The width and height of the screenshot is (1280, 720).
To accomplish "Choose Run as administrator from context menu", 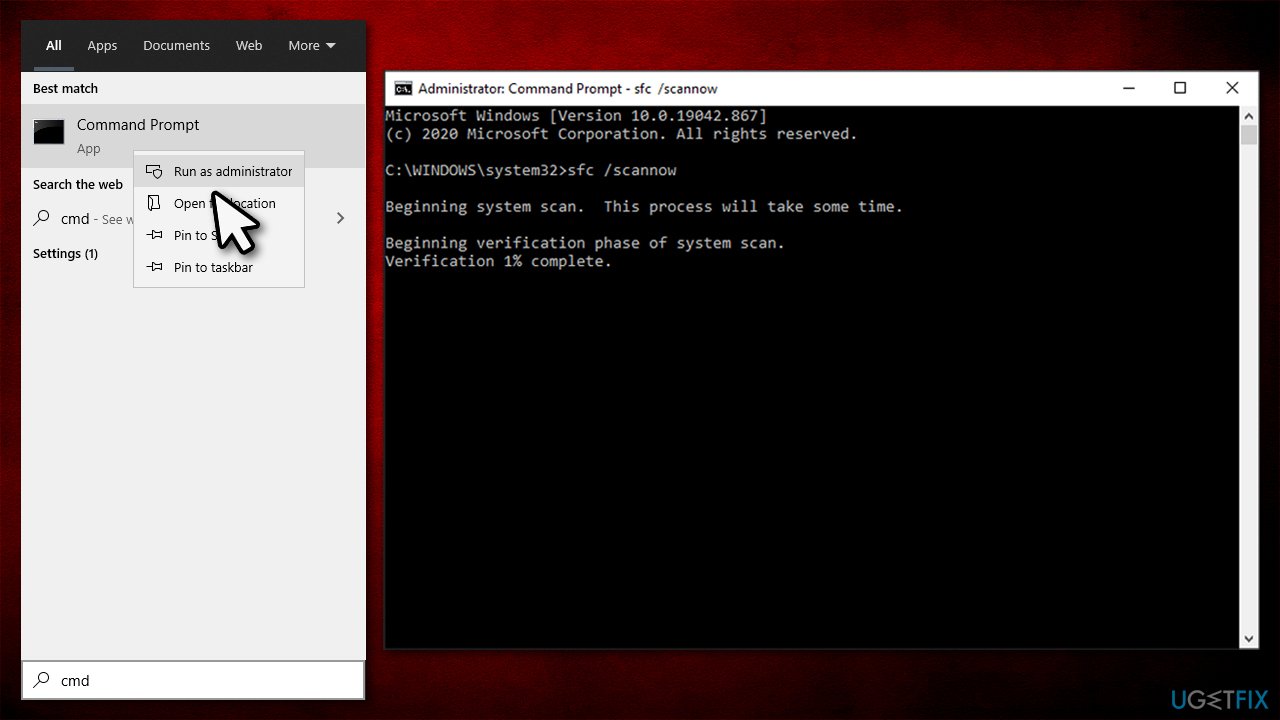I will [x=219, y=171].
